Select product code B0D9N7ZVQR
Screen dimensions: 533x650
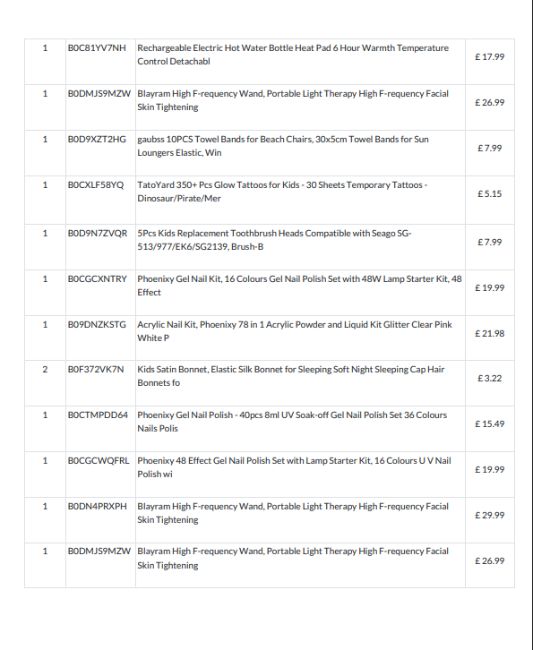(97, 233)
